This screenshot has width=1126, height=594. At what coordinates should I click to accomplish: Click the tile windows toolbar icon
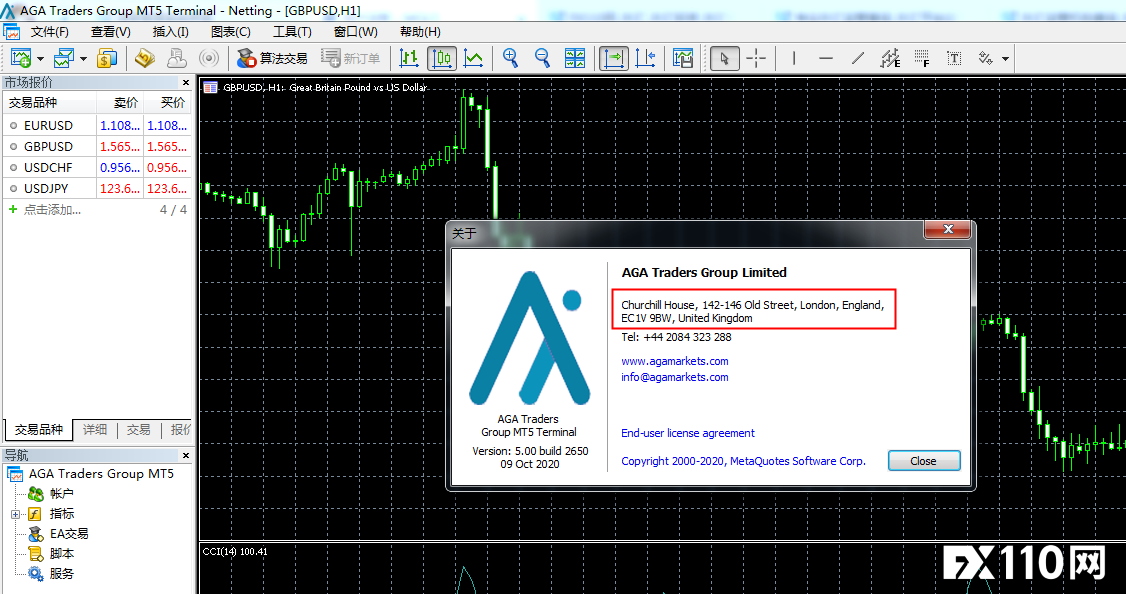(x=575, y=58)
